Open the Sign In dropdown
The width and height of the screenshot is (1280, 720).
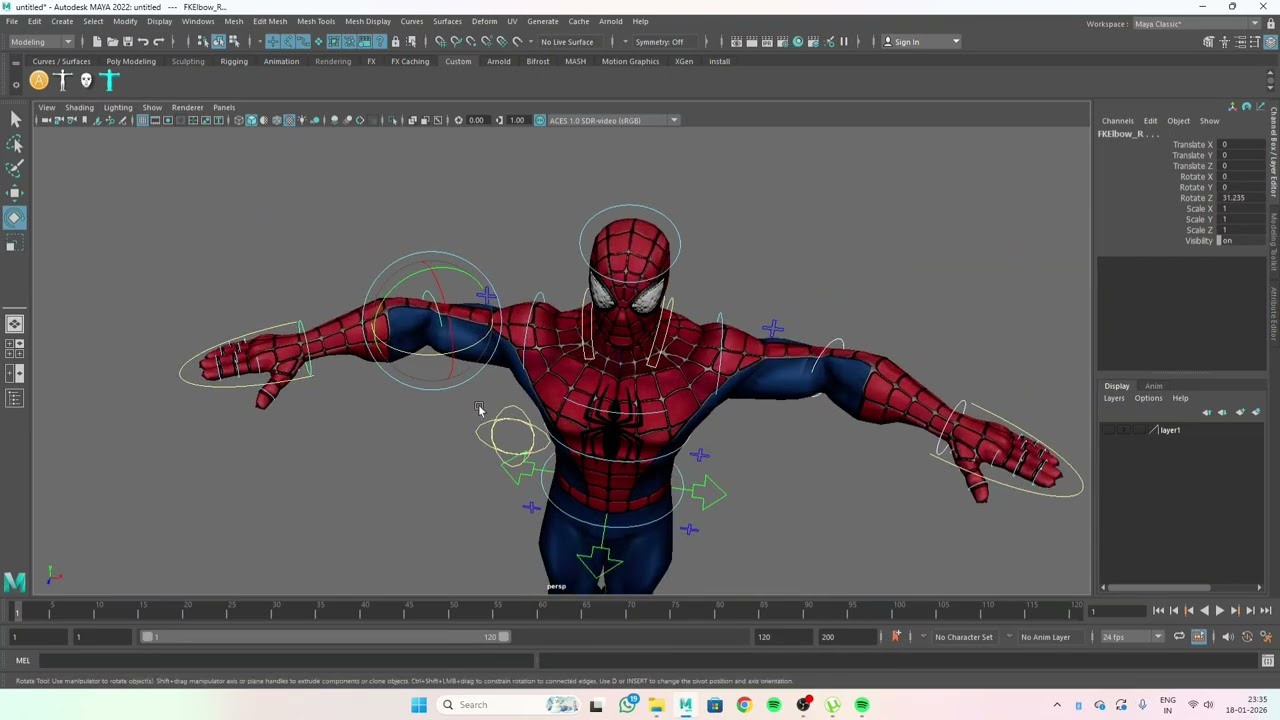coord(921,41)
